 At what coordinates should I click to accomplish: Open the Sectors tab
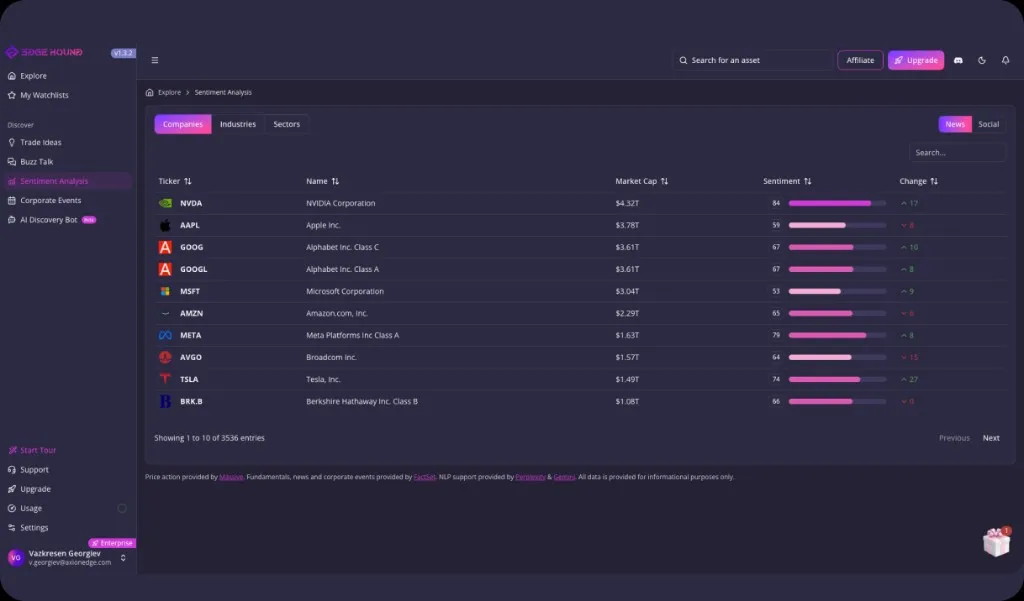click(286, 123)
